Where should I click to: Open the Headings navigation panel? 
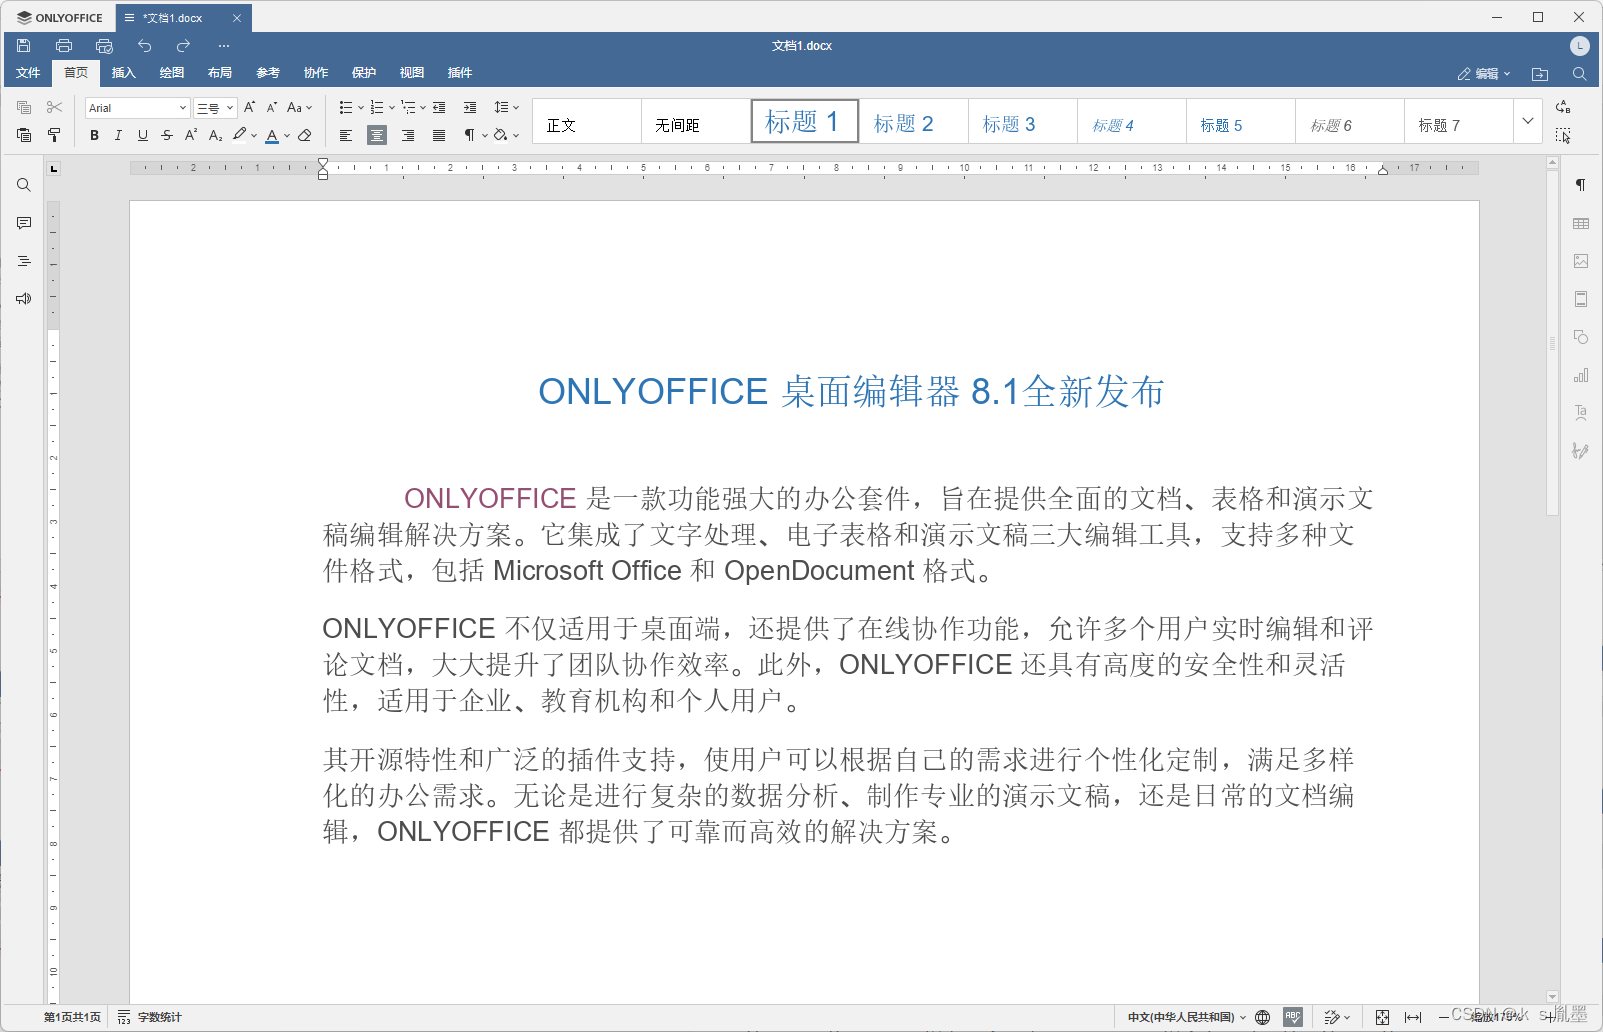tap(24, 261)
